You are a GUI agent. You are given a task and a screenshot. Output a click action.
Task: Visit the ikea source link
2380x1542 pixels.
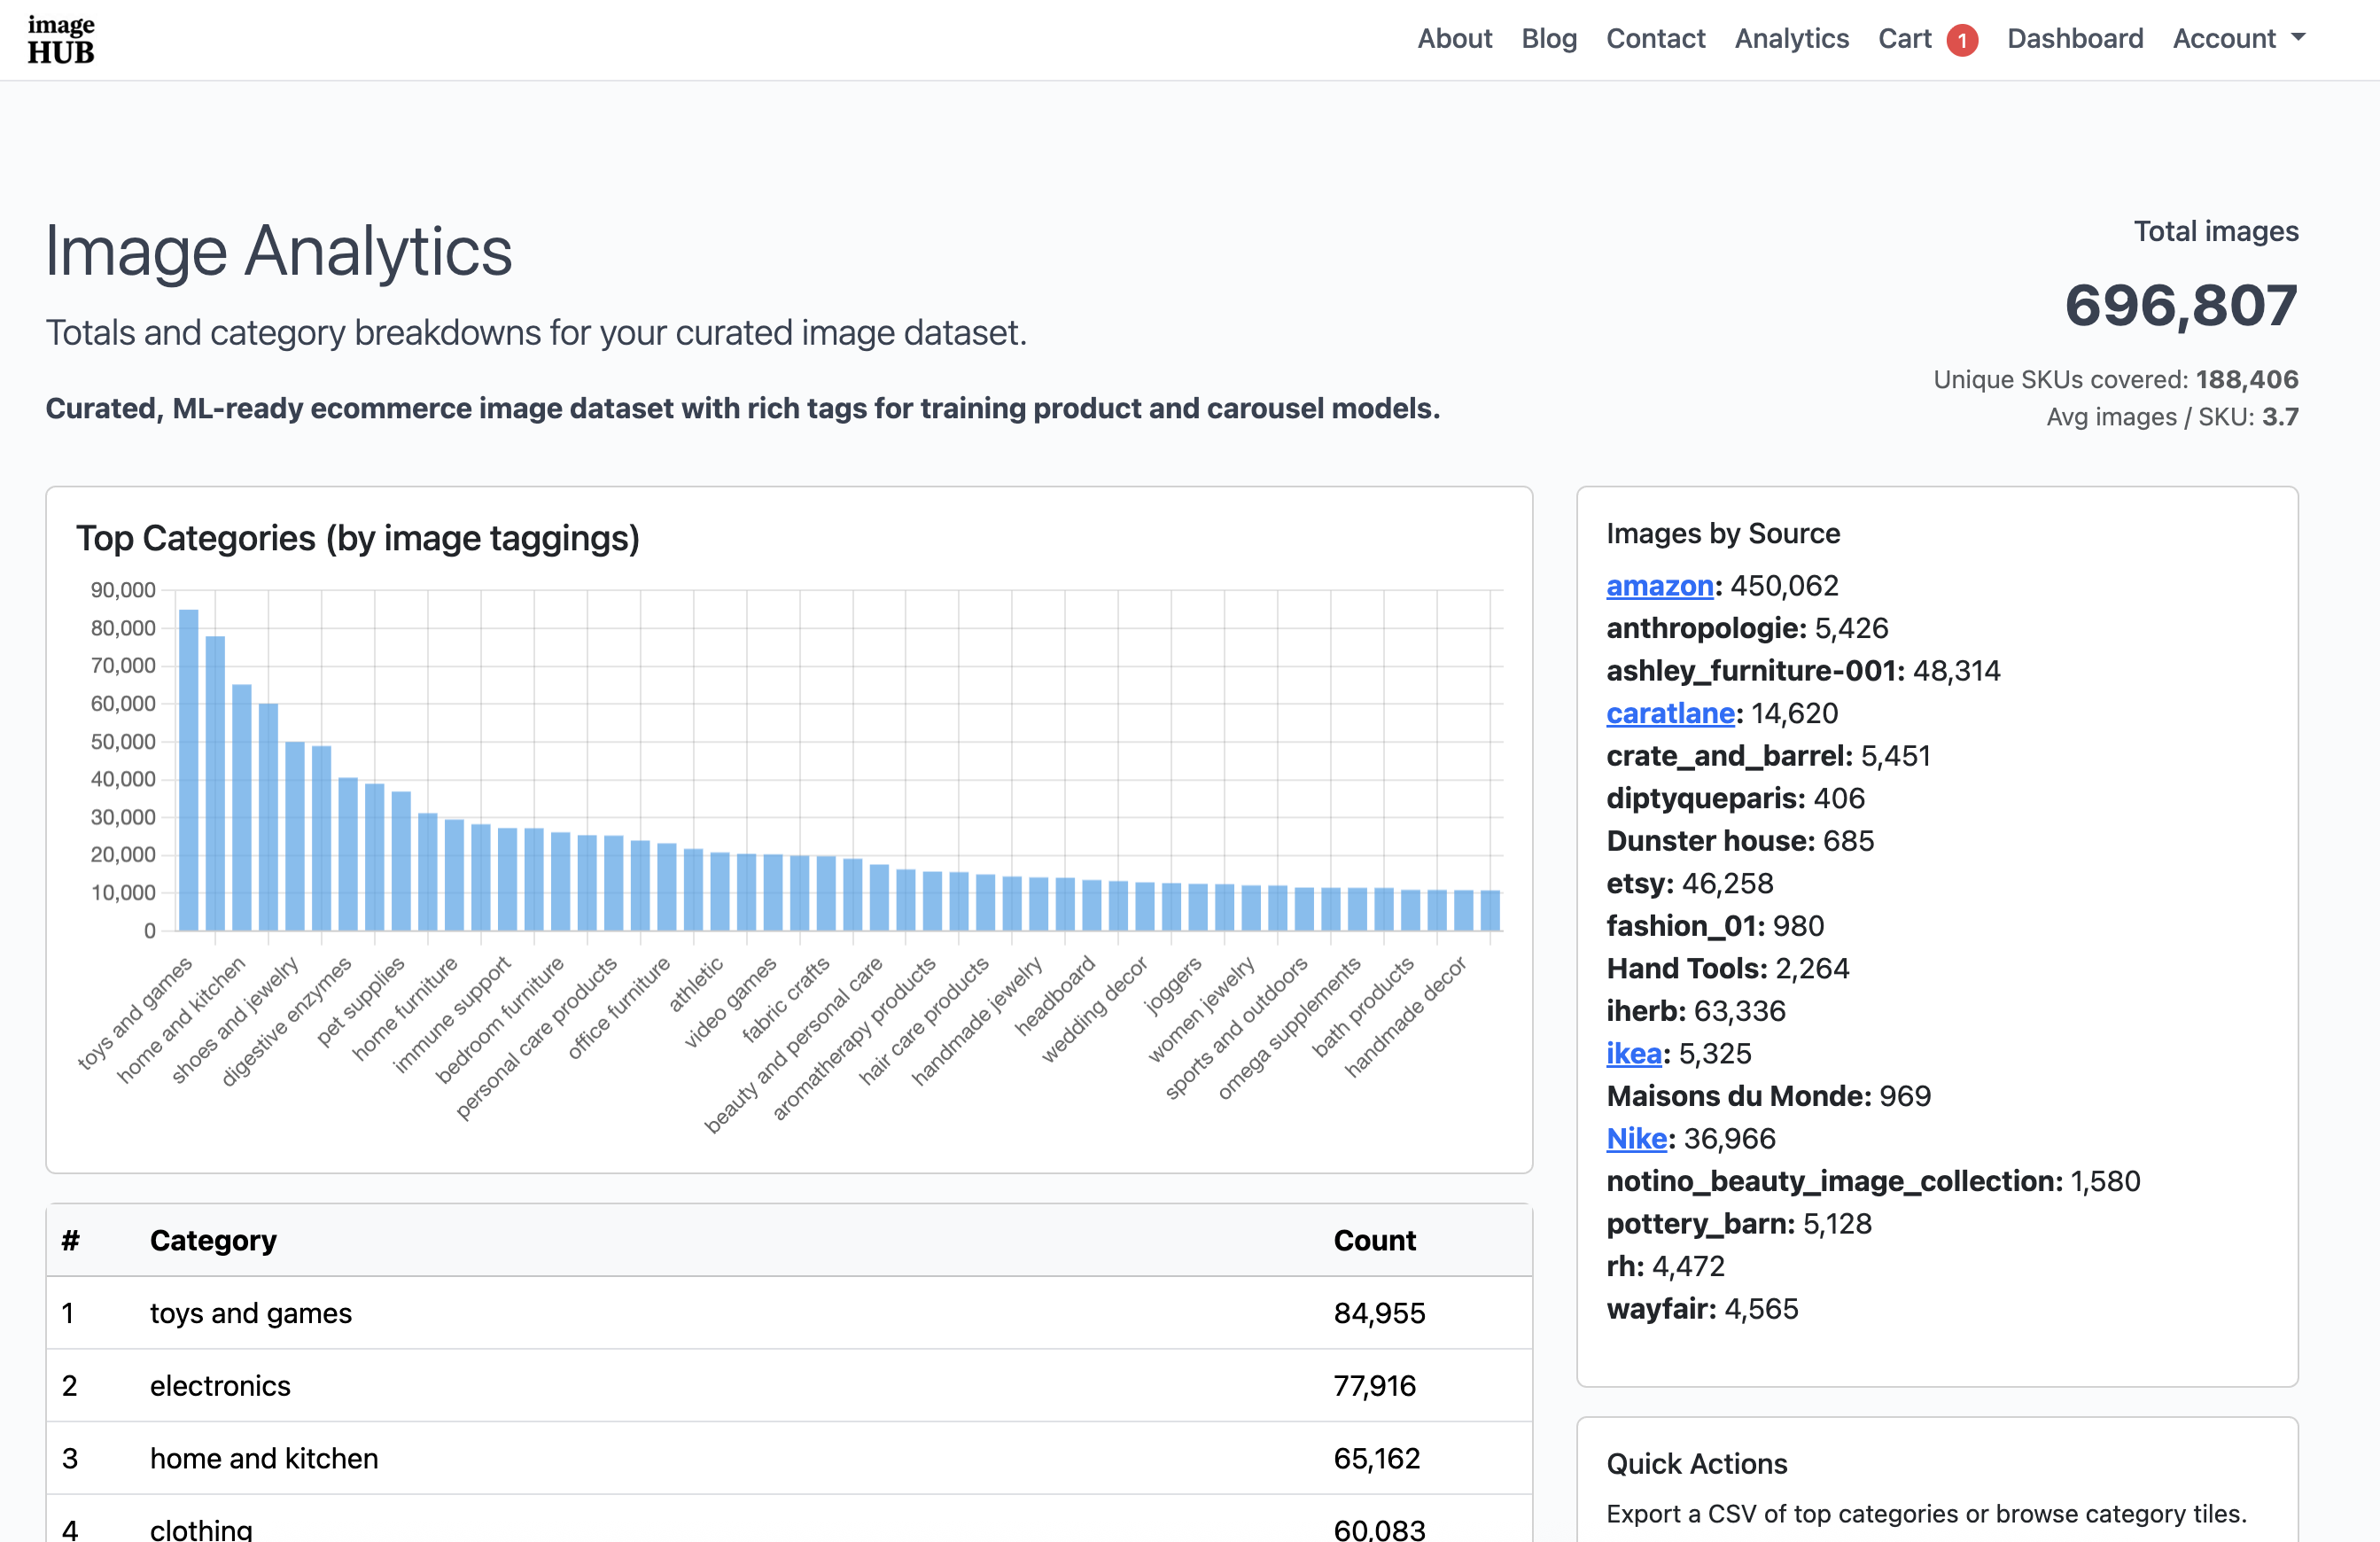(x=1632, y=1053)
